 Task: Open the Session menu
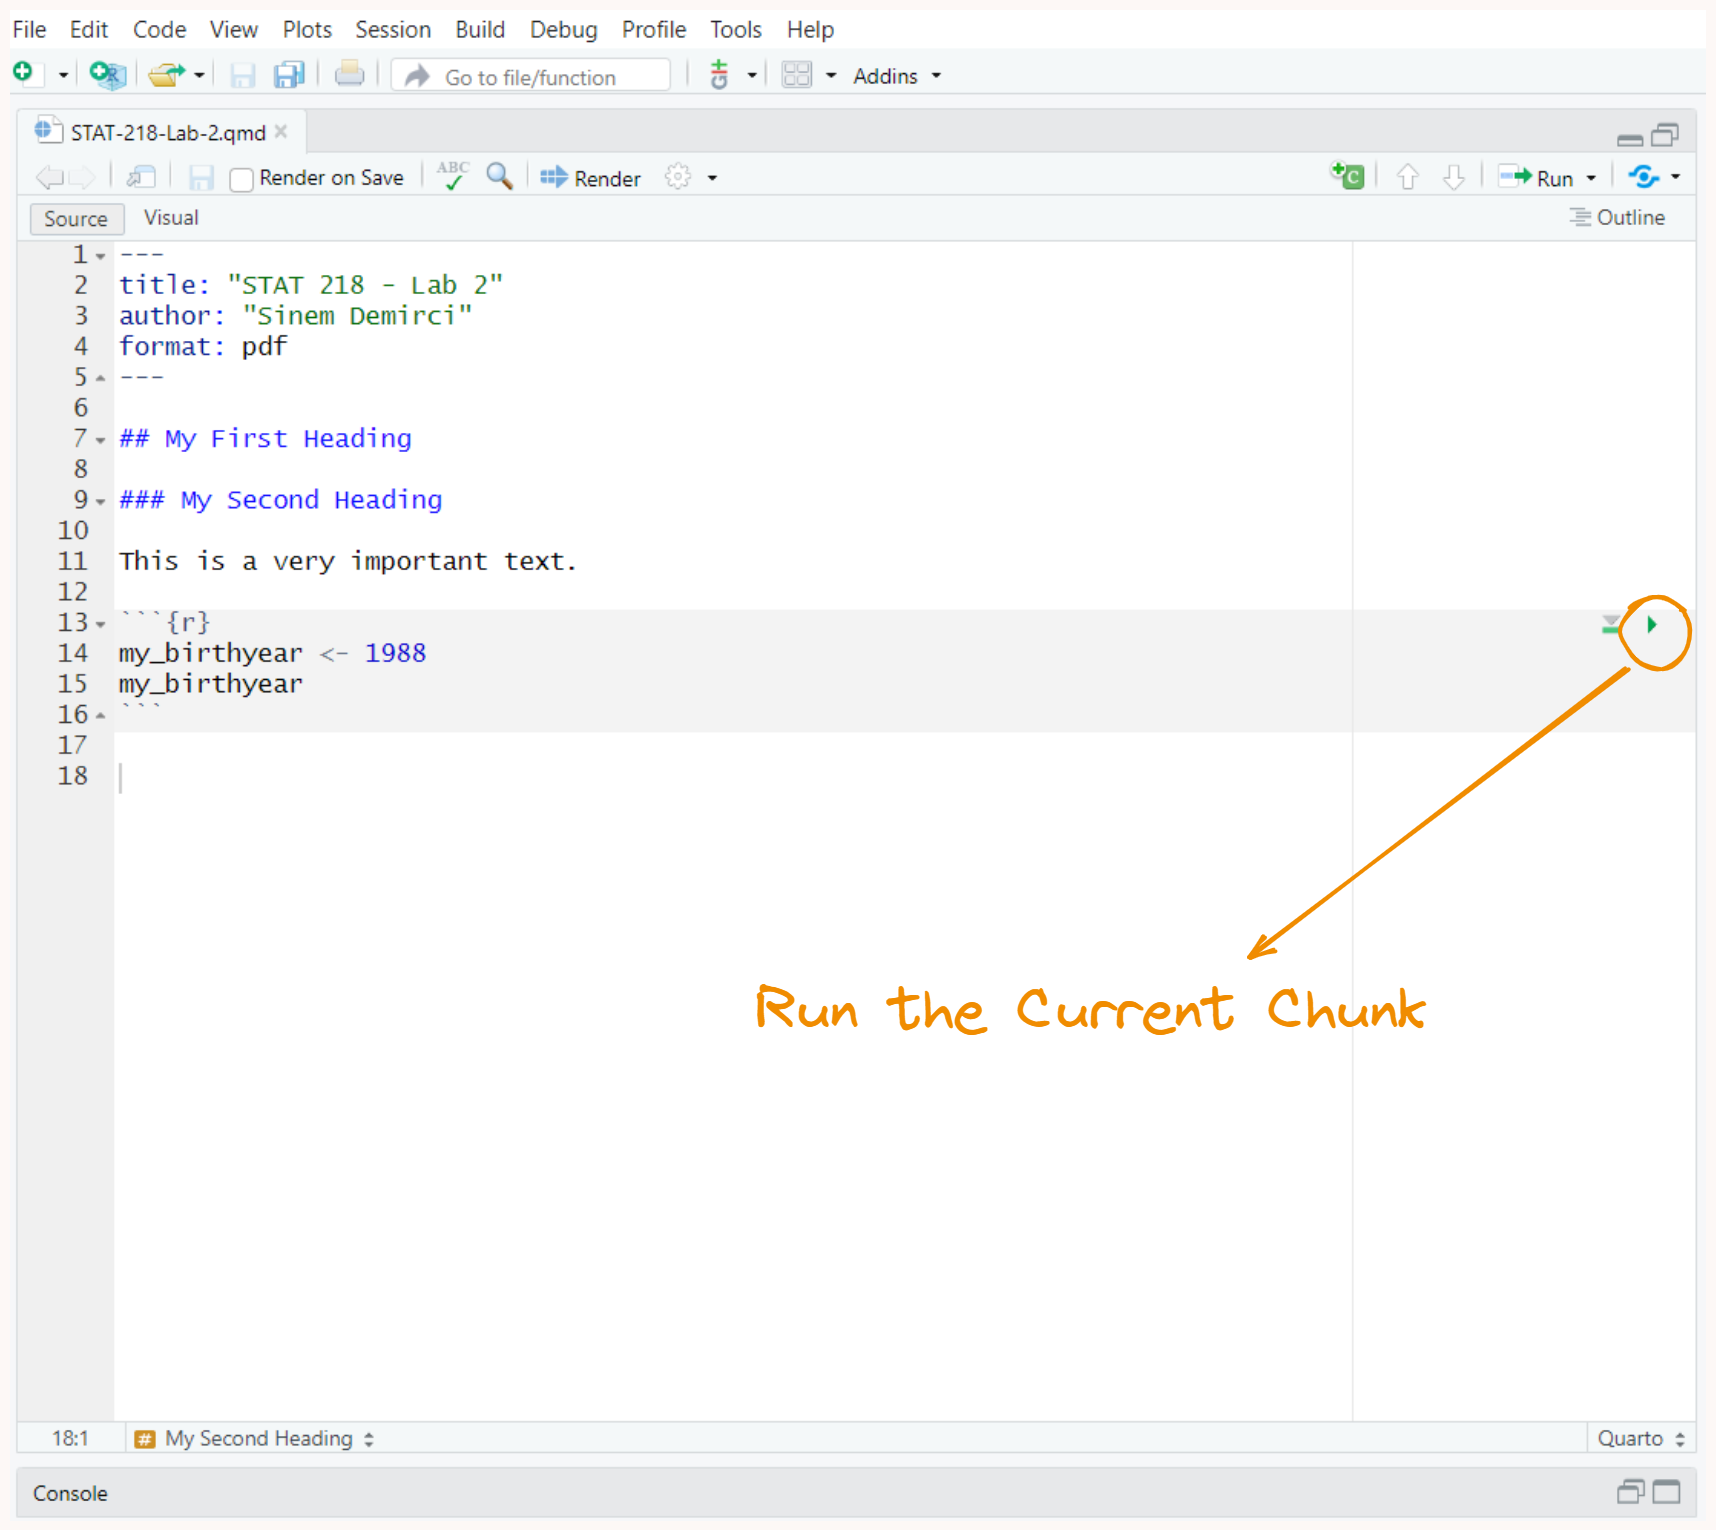[x=392, y=30]
